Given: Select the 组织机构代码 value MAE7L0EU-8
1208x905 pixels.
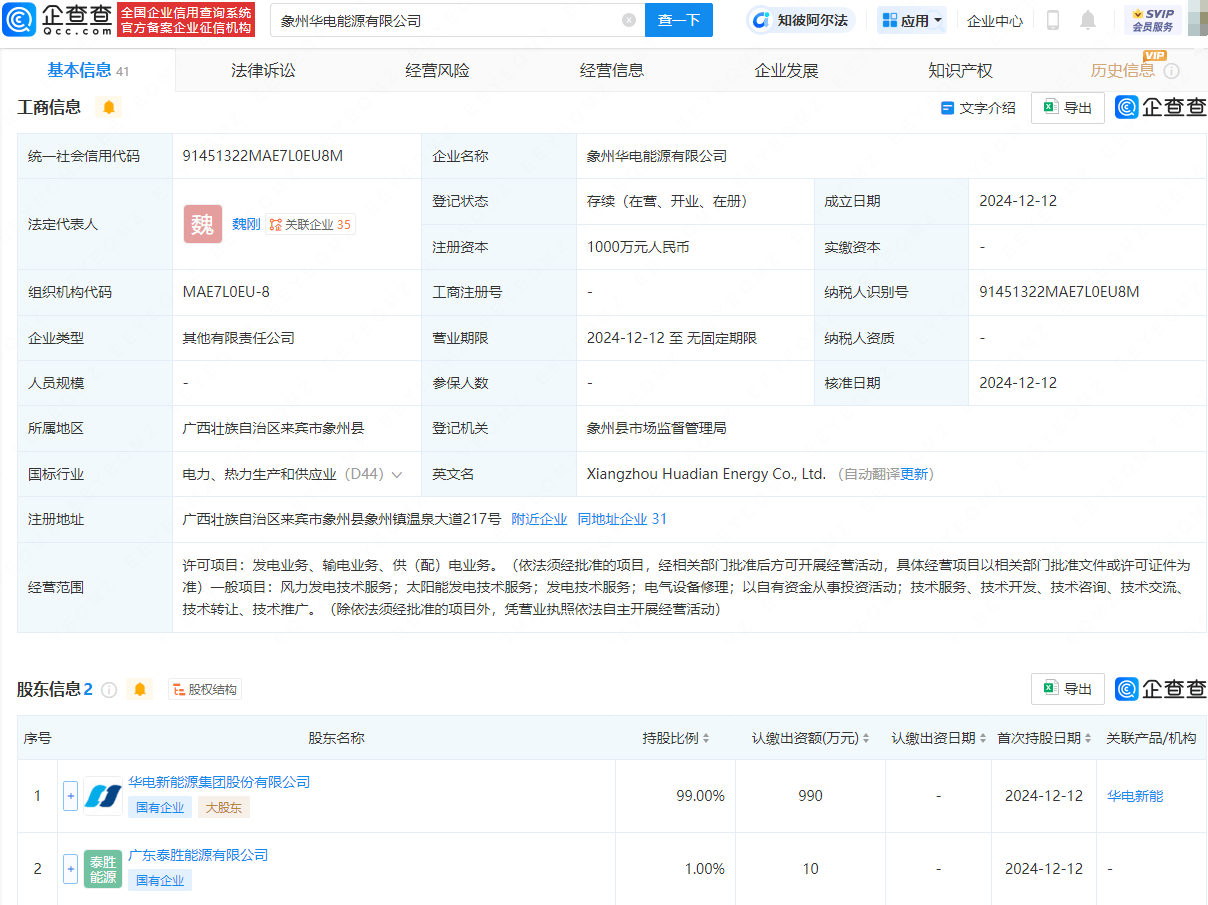Looking at the screenshot, I should (226, 292).
